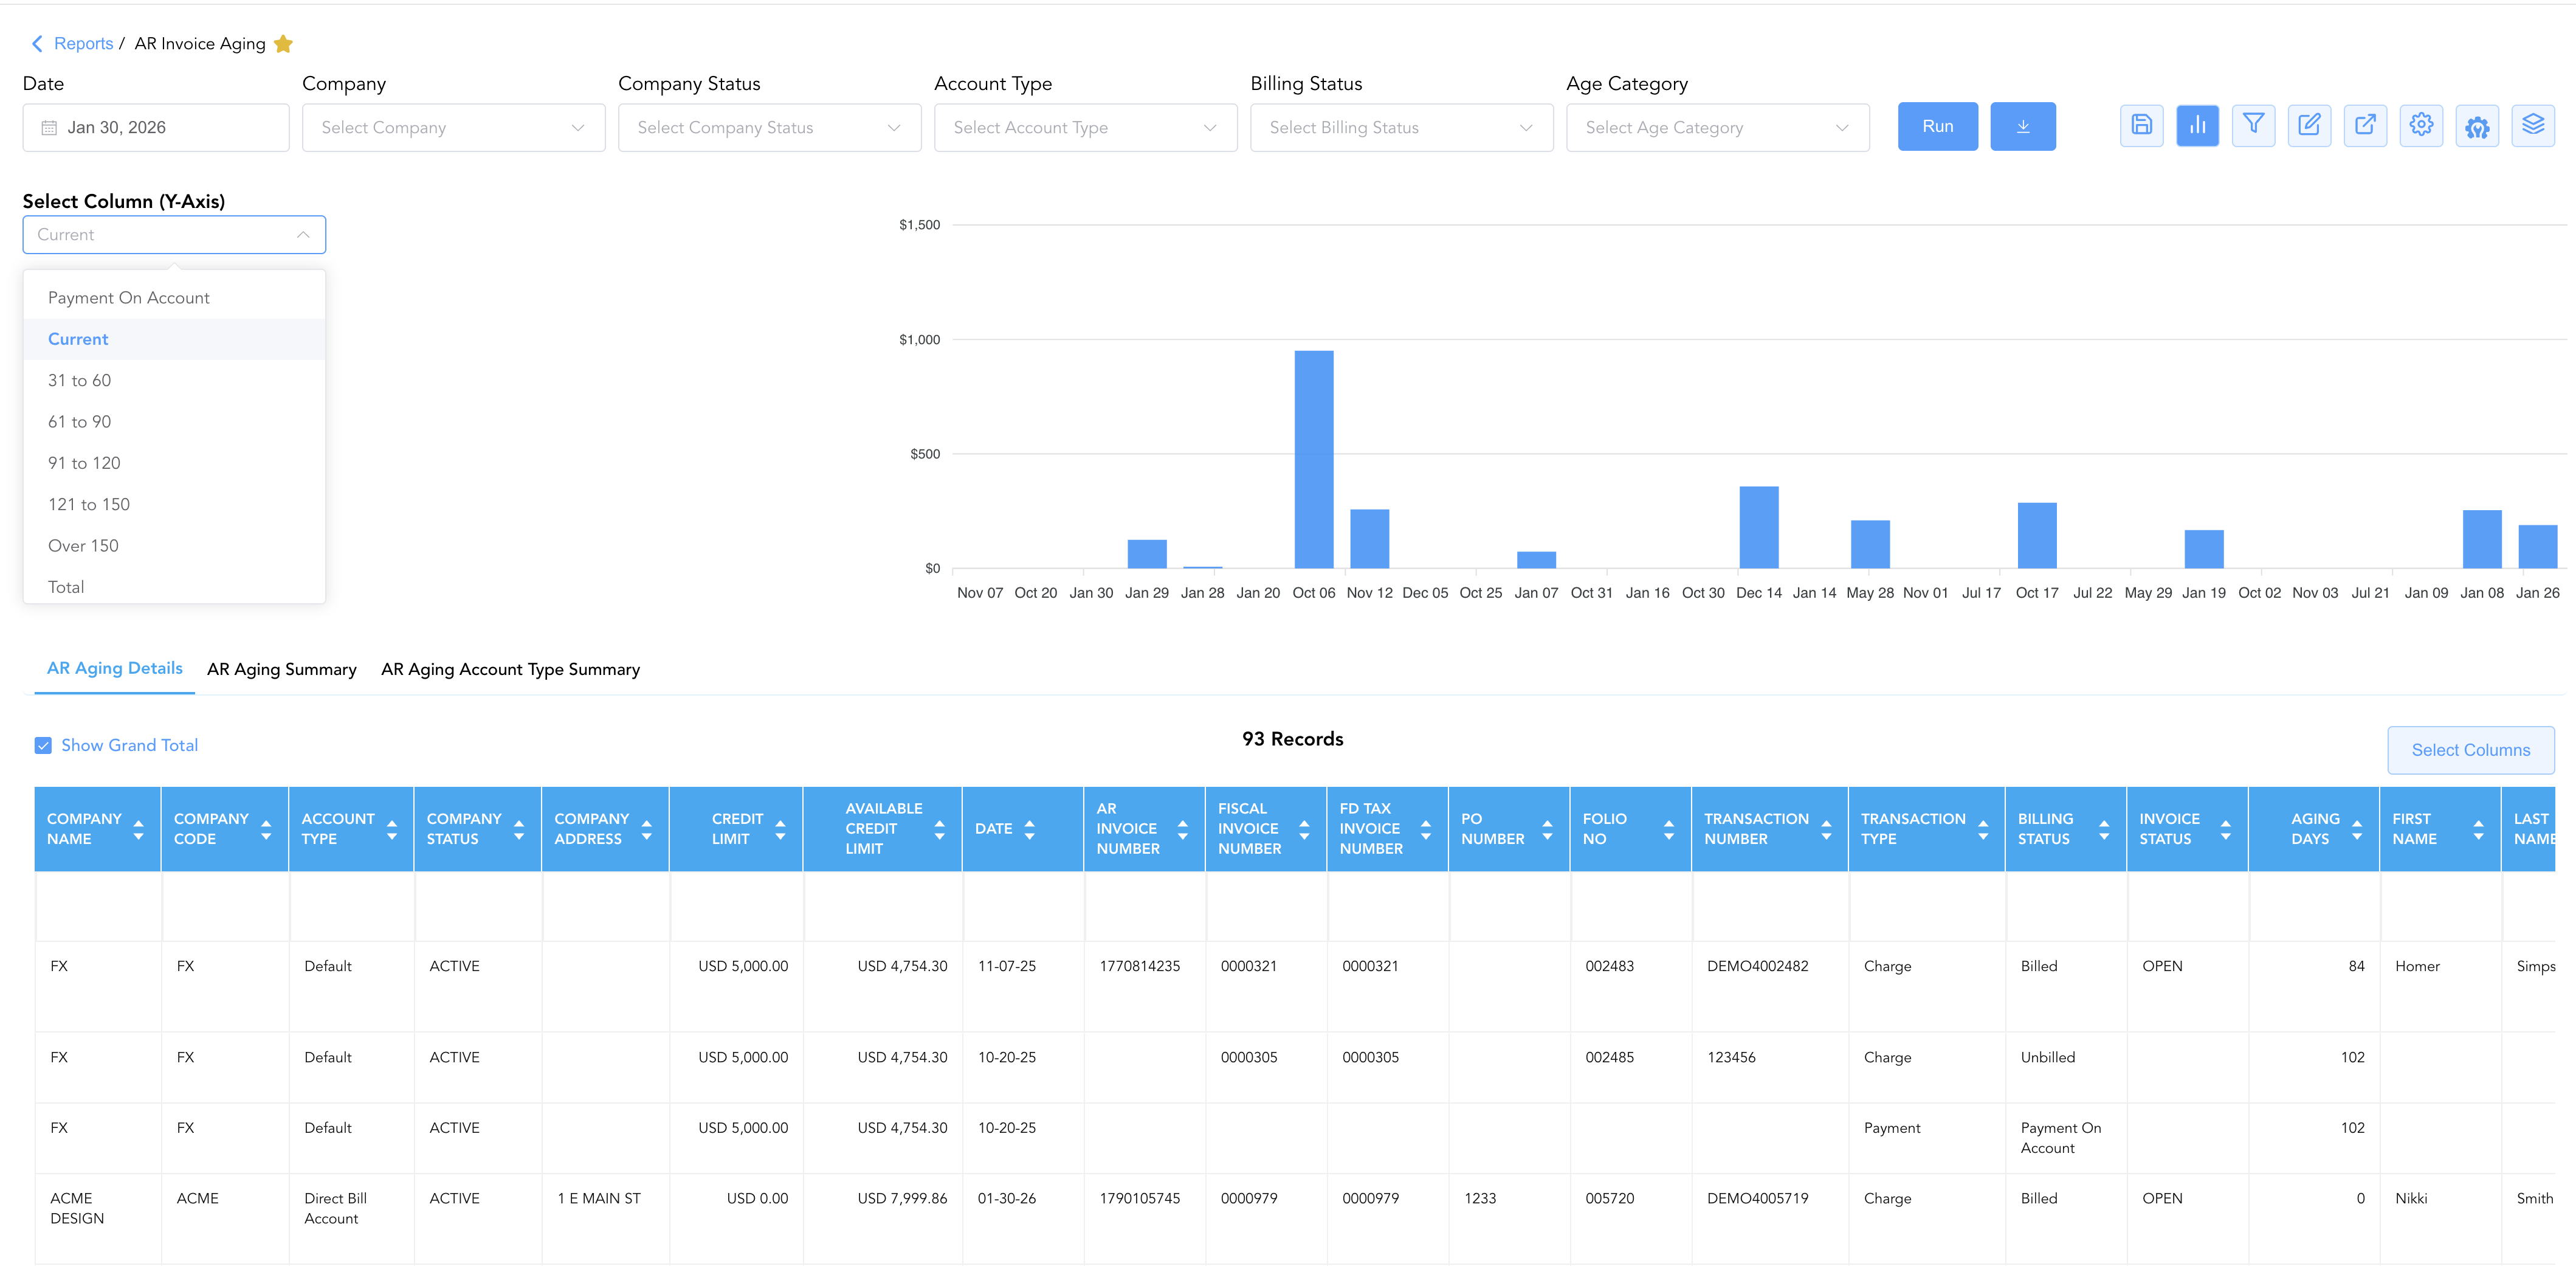Choose the 31 to 60 option

pos(174,381)
